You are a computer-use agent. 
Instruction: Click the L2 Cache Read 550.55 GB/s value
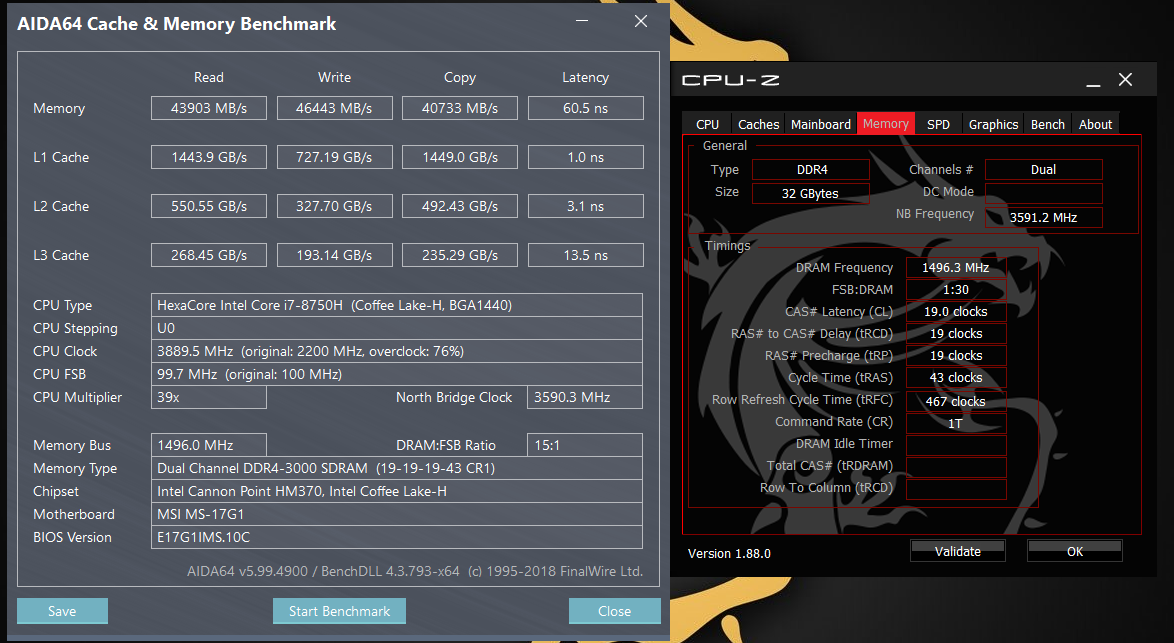[209, 206]
